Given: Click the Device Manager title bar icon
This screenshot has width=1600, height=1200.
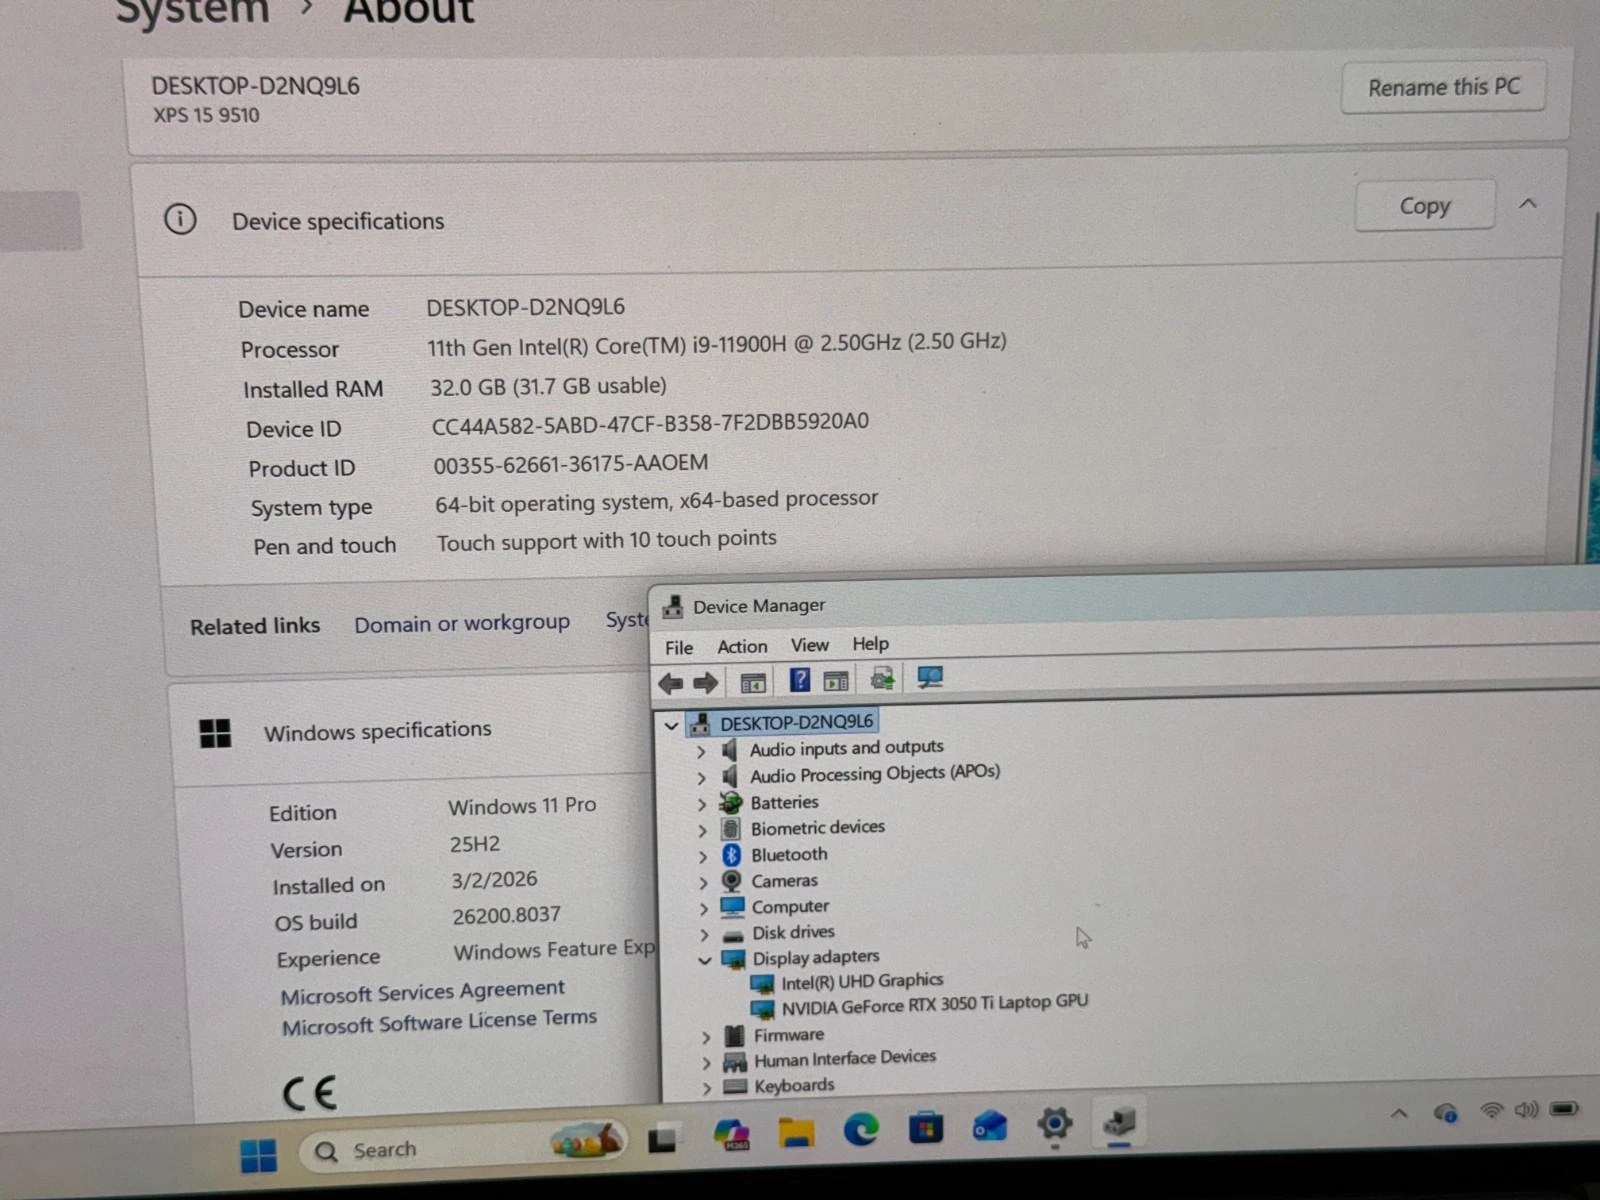Looking at the screenshot, I should 673,607.
